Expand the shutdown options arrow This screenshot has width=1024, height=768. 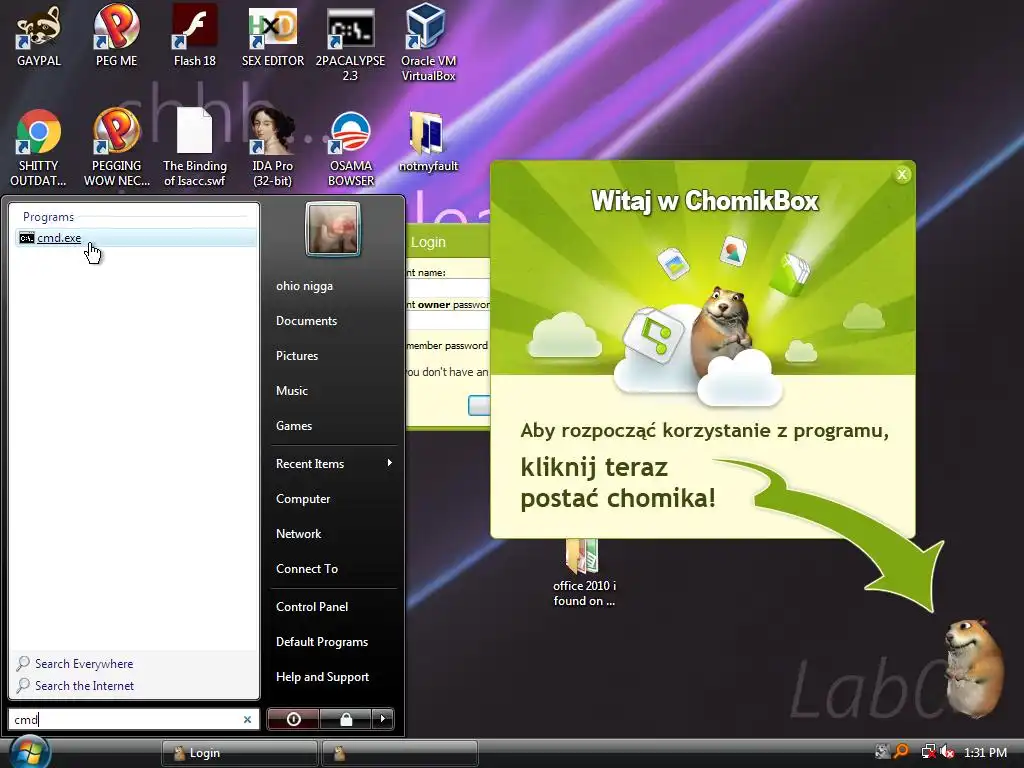383,719
